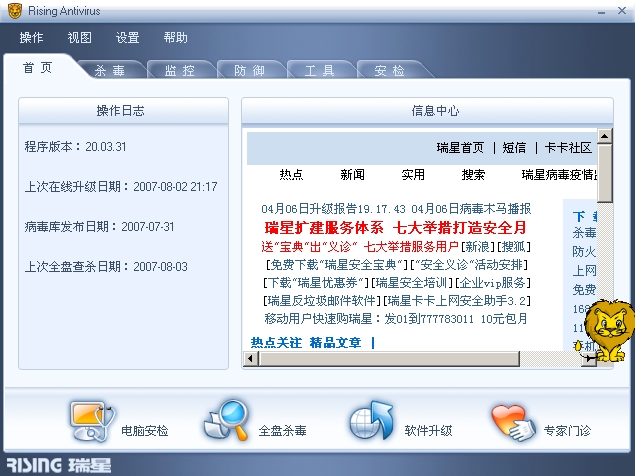Switch to the 监控 tab
The width and height of the screenshot is (635, 476).
click(180, 70)
